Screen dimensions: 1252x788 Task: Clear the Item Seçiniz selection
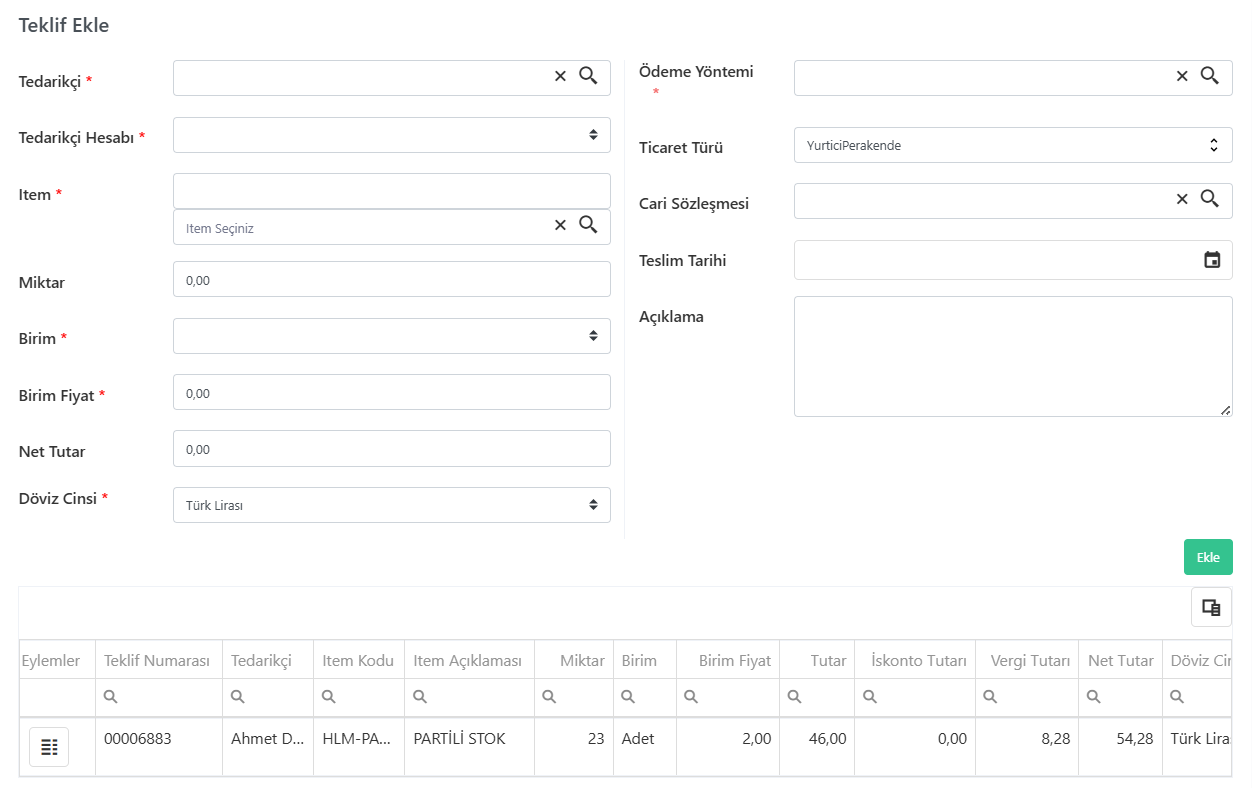[560, 225]
